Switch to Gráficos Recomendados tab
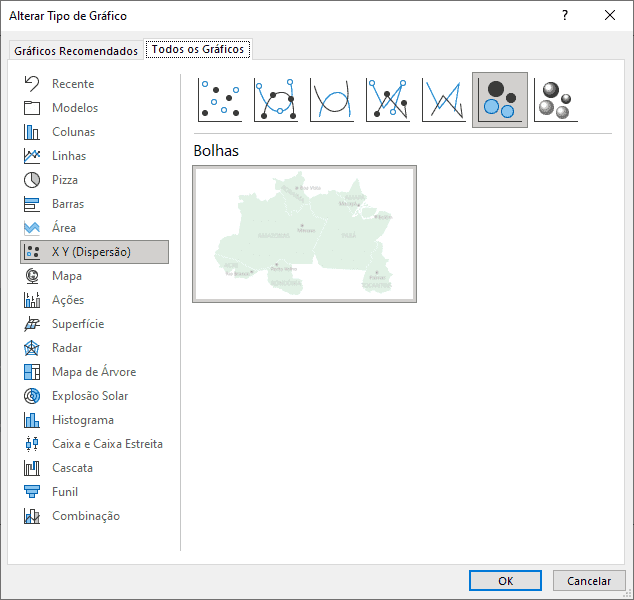Screen dimensions: 634x600 coord(76,50)
